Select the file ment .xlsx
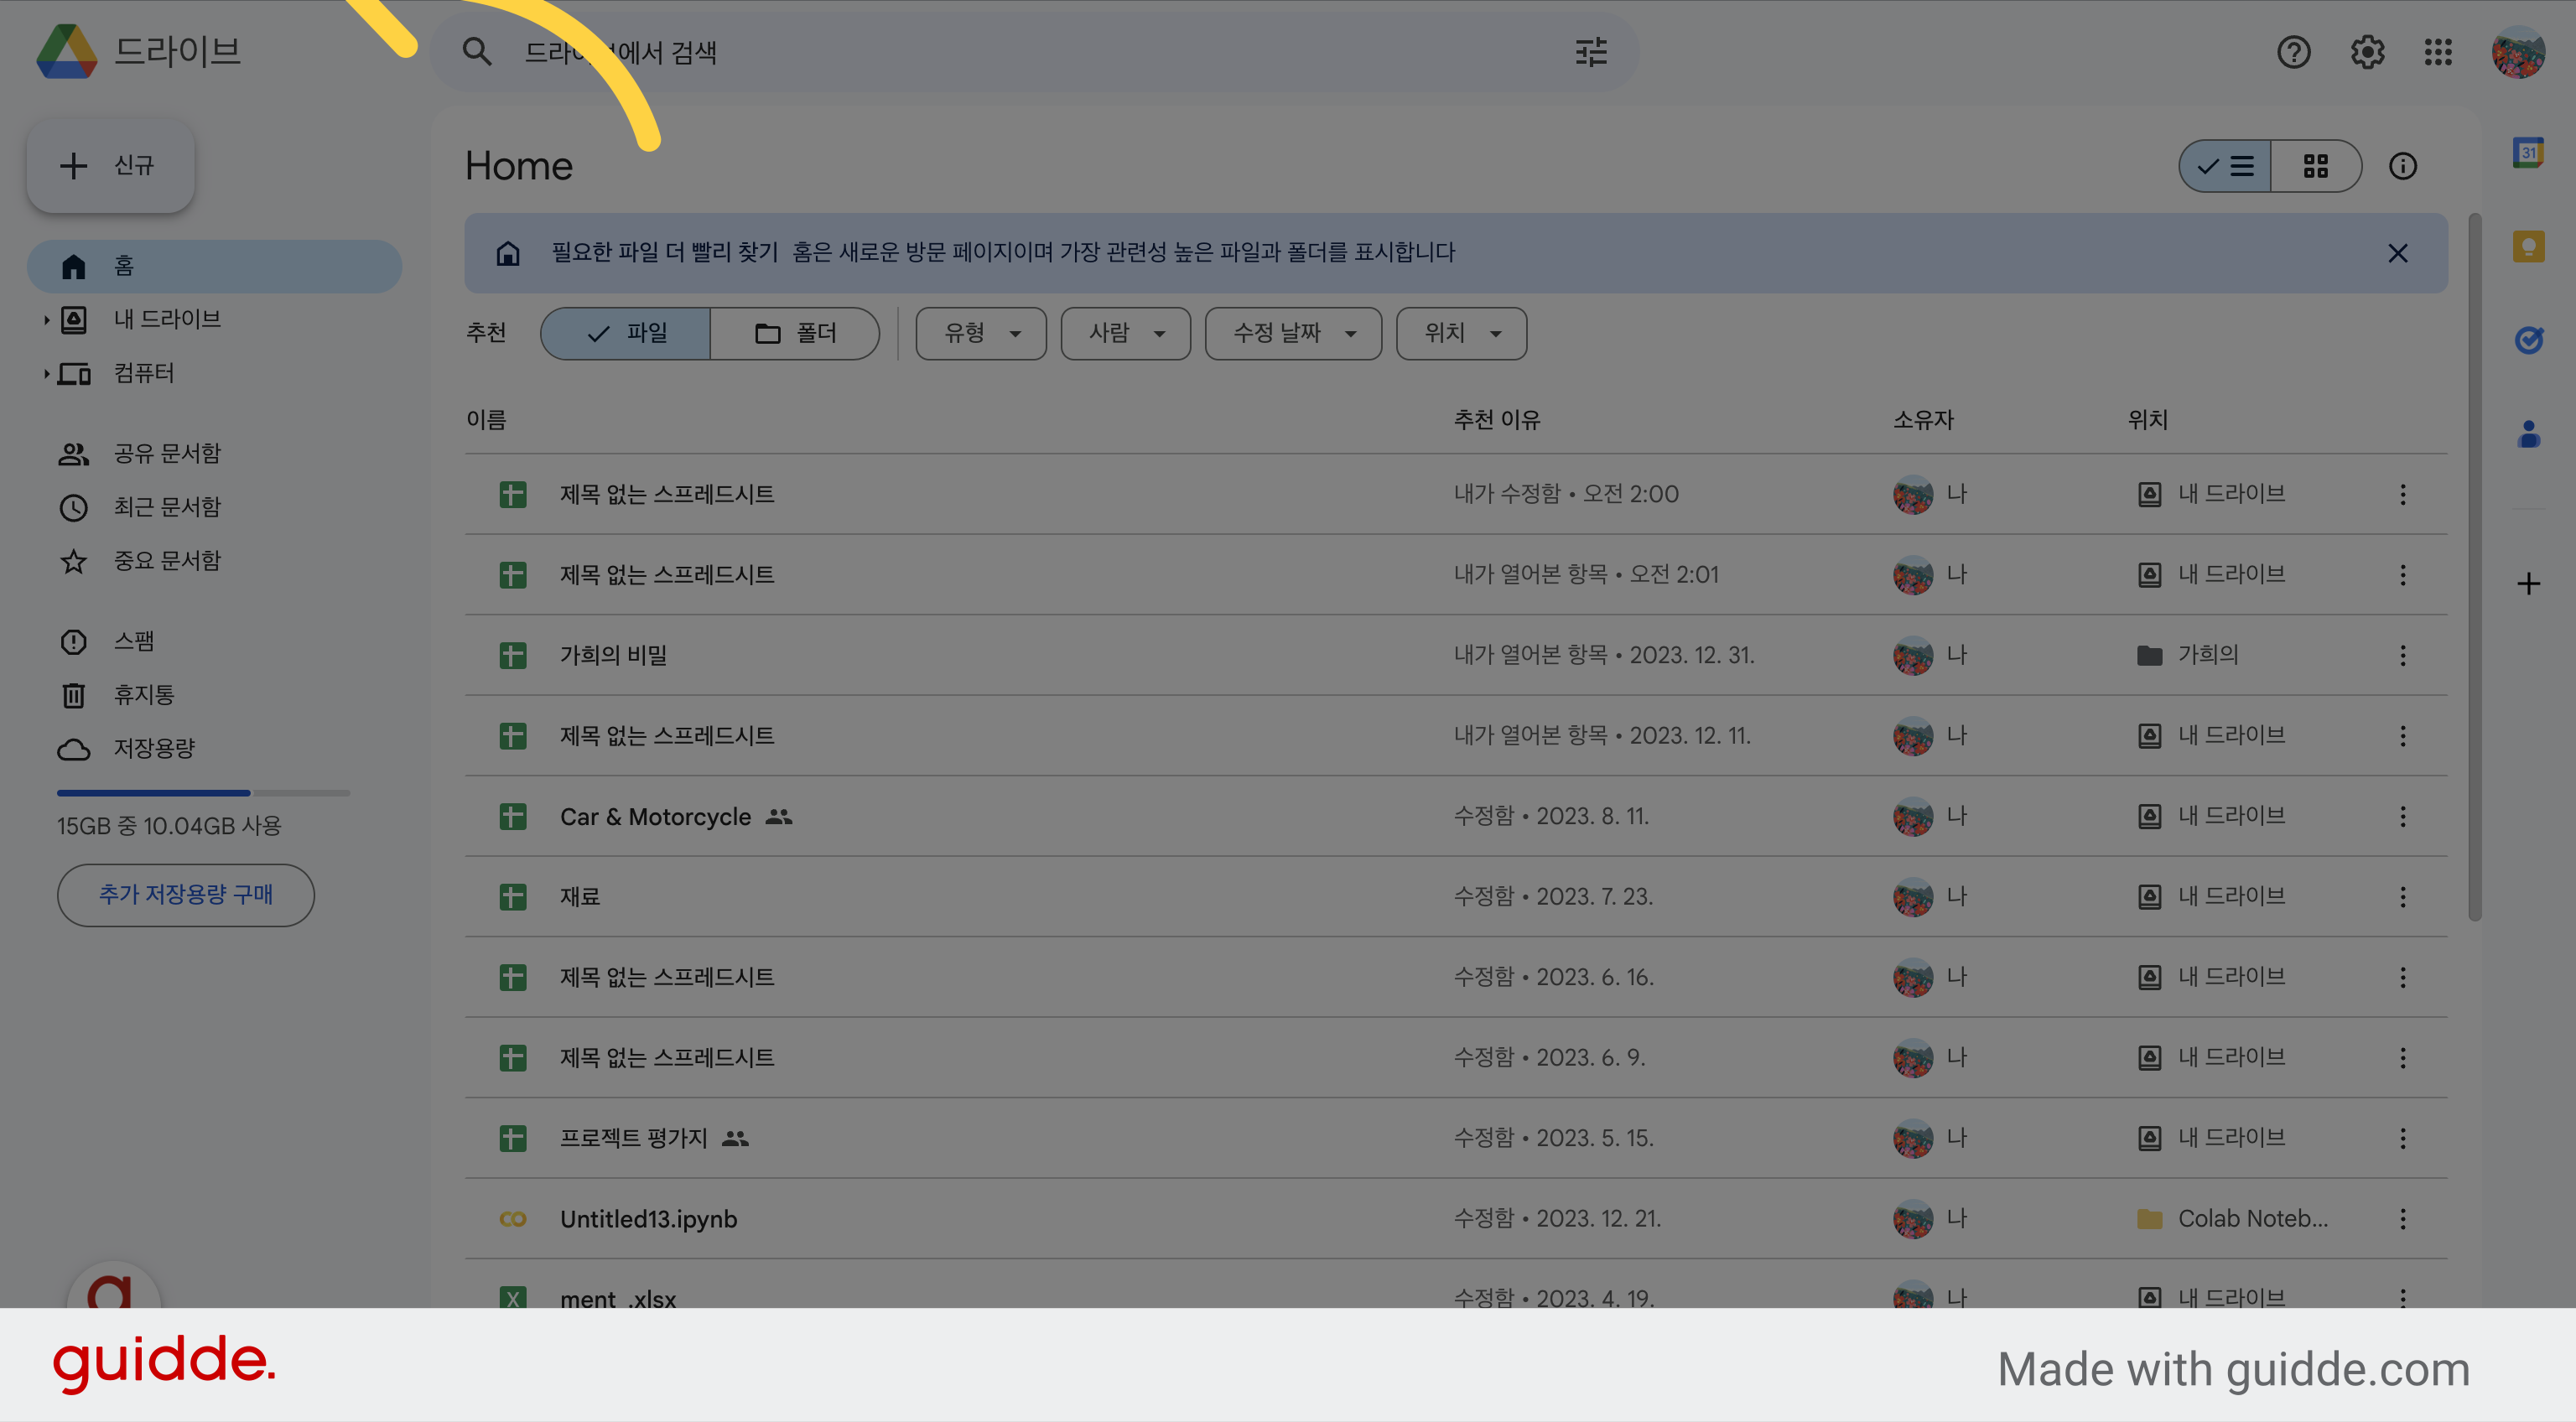The width and height of the screenshot is (2576, 1422). point(1456,1285)
